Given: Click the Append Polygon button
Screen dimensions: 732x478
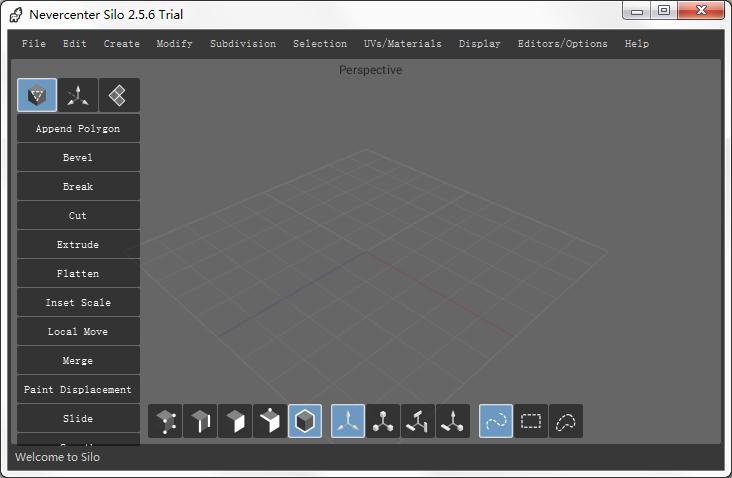Looking at the screenshot, I should [78, 128].
